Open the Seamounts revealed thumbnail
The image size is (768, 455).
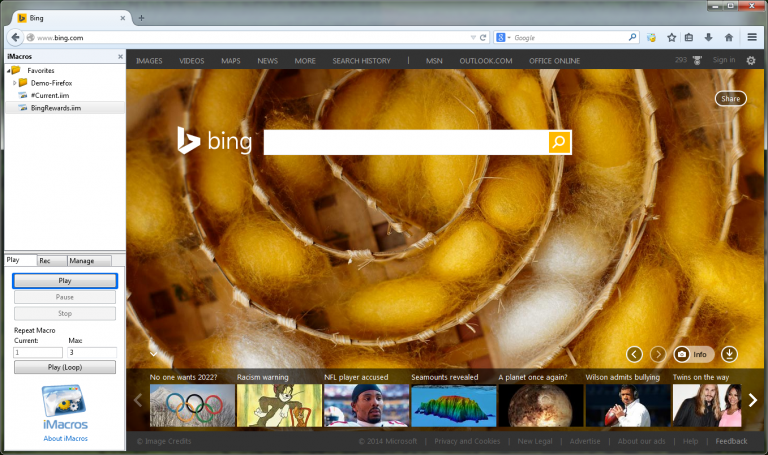(x=454, y=405)
